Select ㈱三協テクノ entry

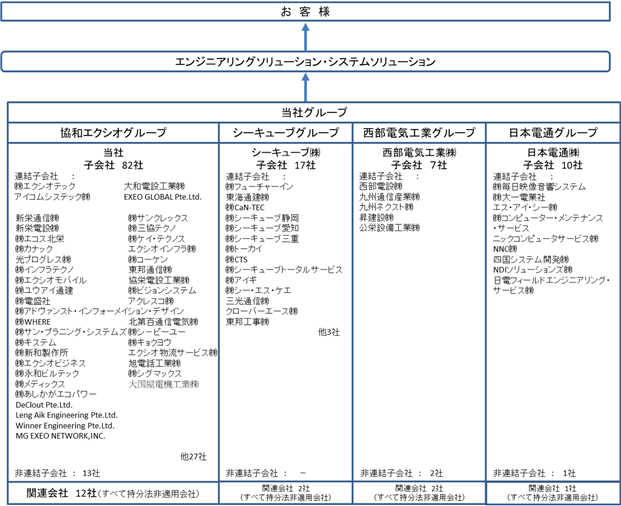coord(152,228)
